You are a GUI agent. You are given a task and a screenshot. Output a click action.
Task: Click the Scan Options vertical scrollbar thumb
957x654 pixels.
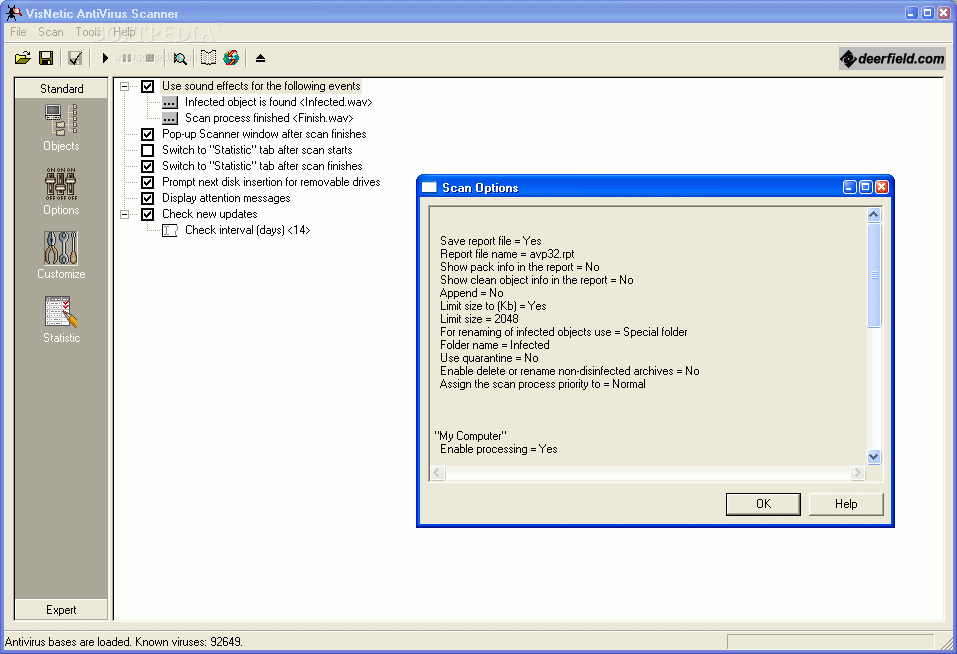[874, 275]
